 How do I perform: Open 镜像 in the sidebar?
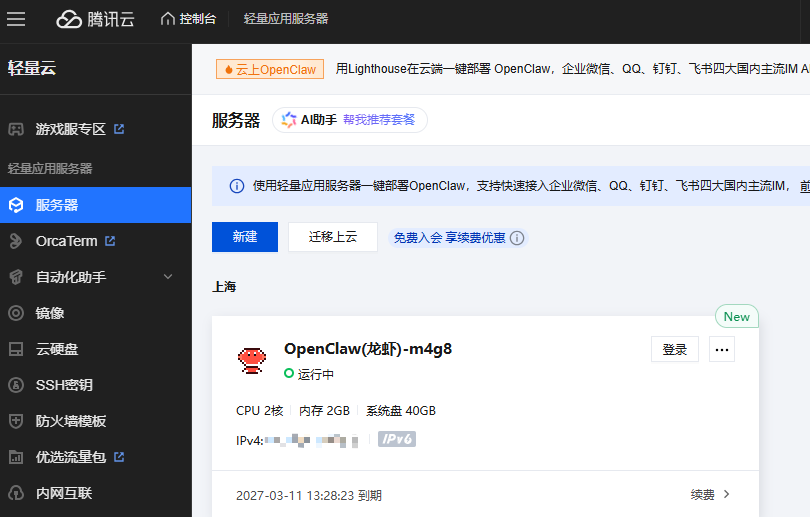coord(50,313)
